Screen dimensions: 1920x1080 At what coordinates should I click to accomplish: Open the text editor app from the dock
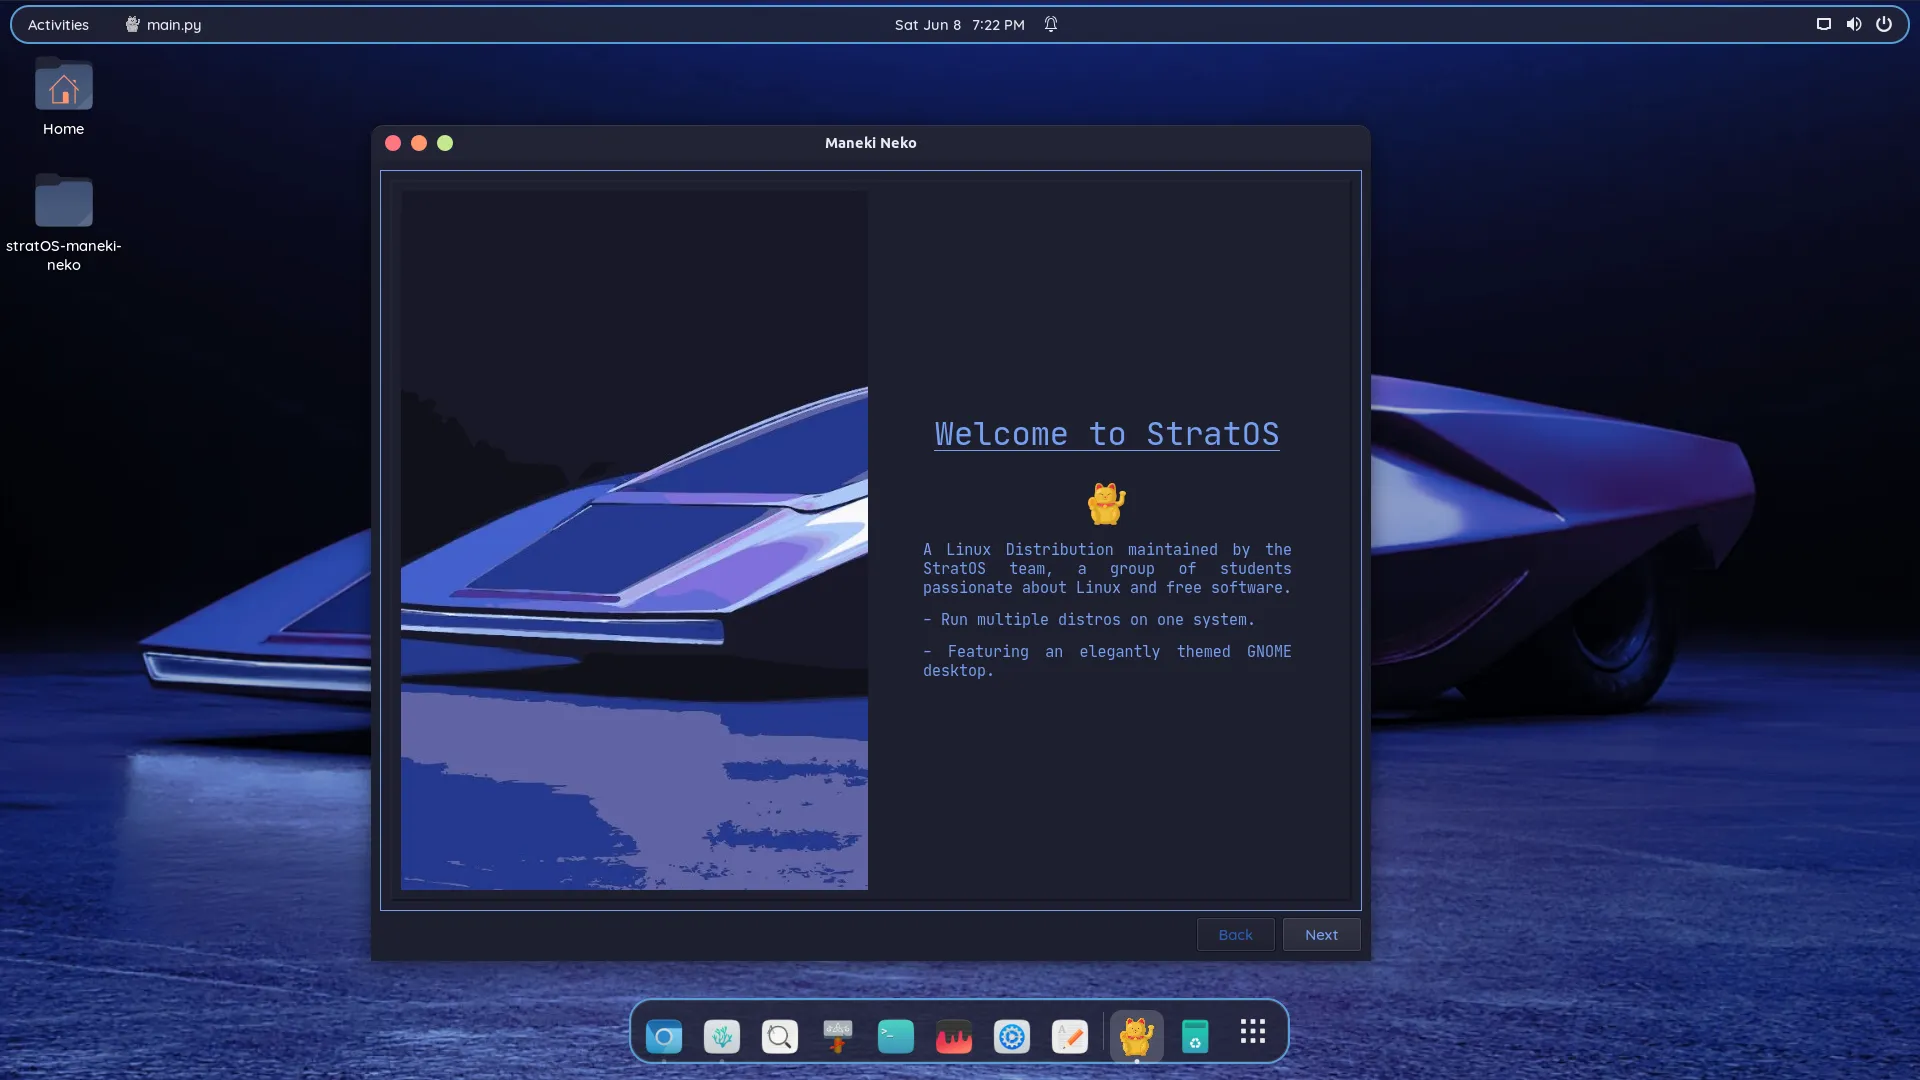click(x=1069, y=1036)
